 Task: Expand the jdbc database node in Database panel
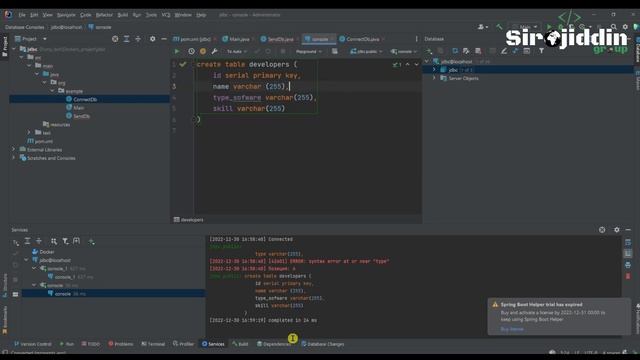click(434, 70)
